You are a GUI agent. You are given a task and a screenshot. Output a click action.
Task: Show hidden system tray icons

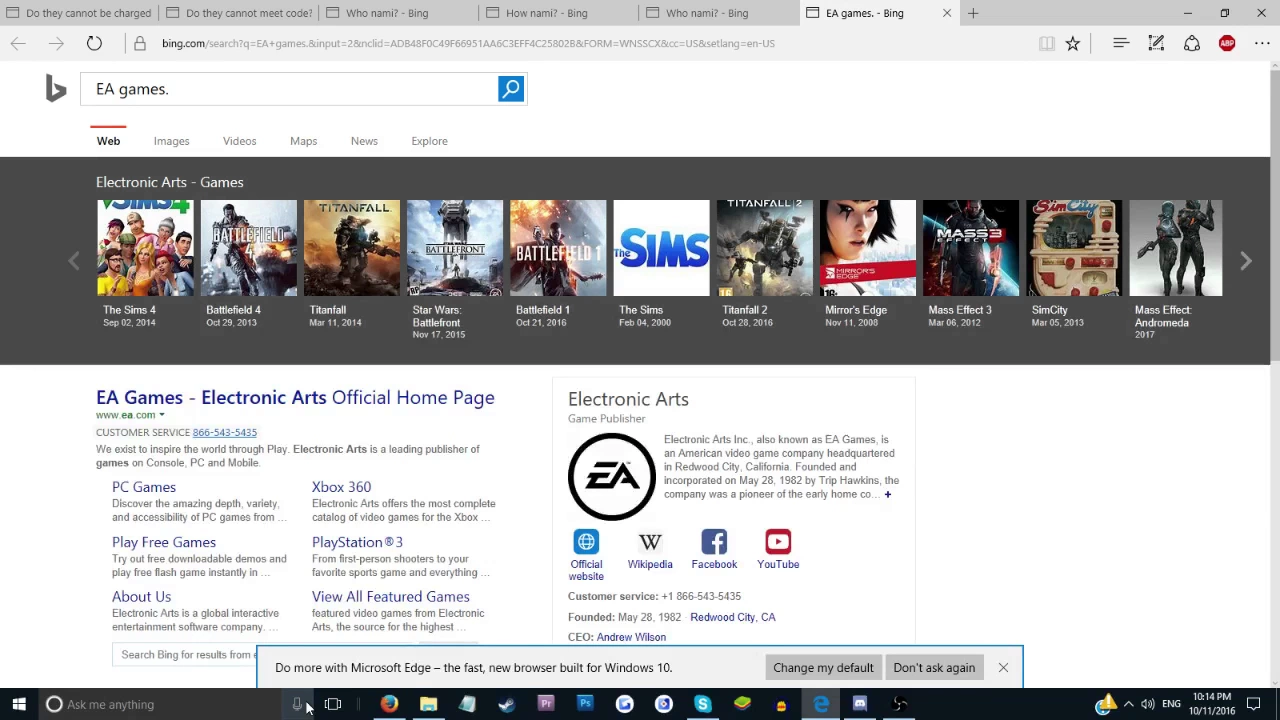click(x=1128, y=704)
